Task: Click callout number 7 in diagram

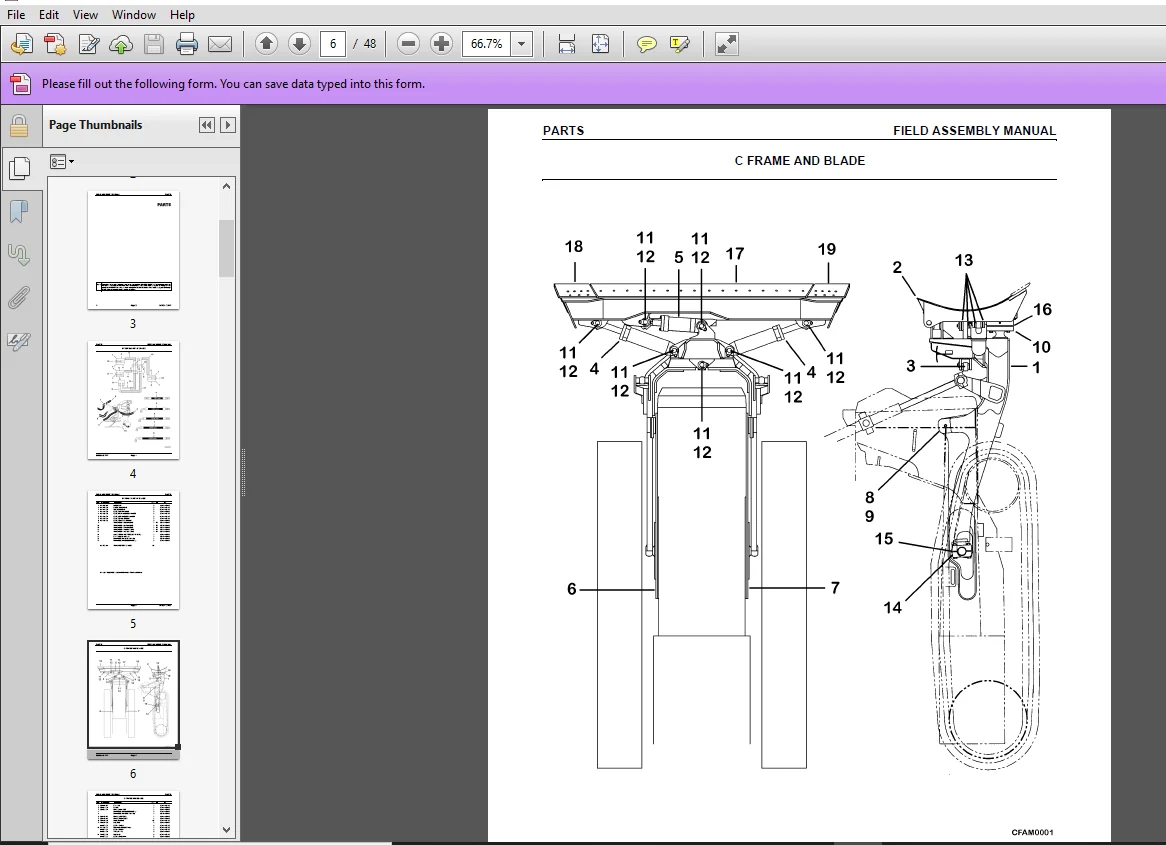Action: (835, 588)
